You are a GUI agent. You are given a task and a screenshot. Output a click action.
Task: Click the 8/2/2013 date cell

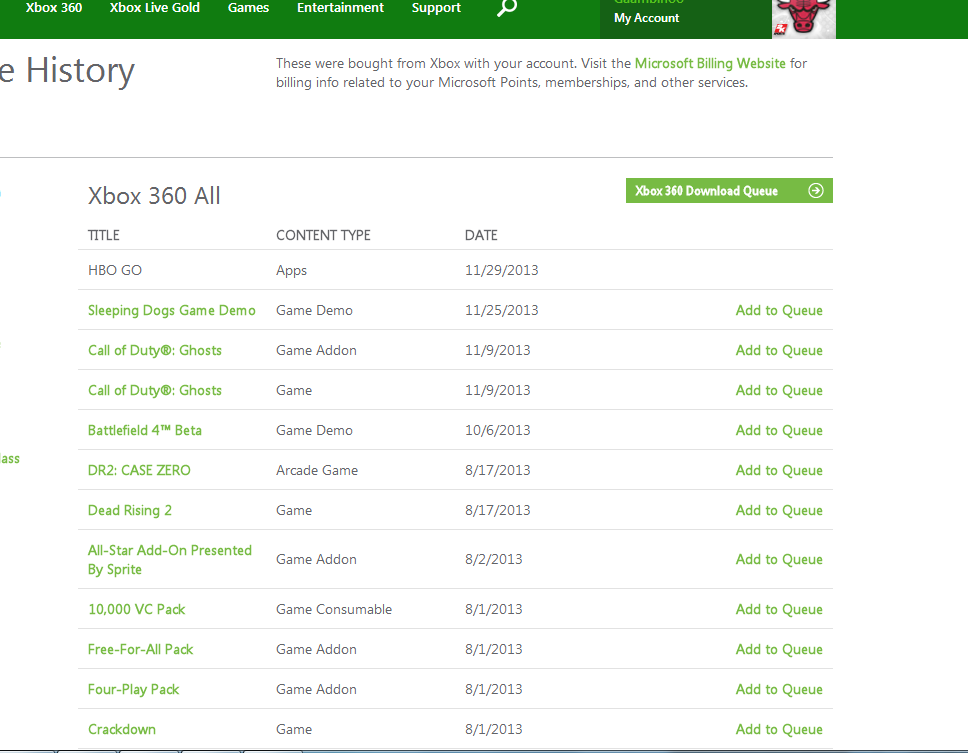pos(493,559)
